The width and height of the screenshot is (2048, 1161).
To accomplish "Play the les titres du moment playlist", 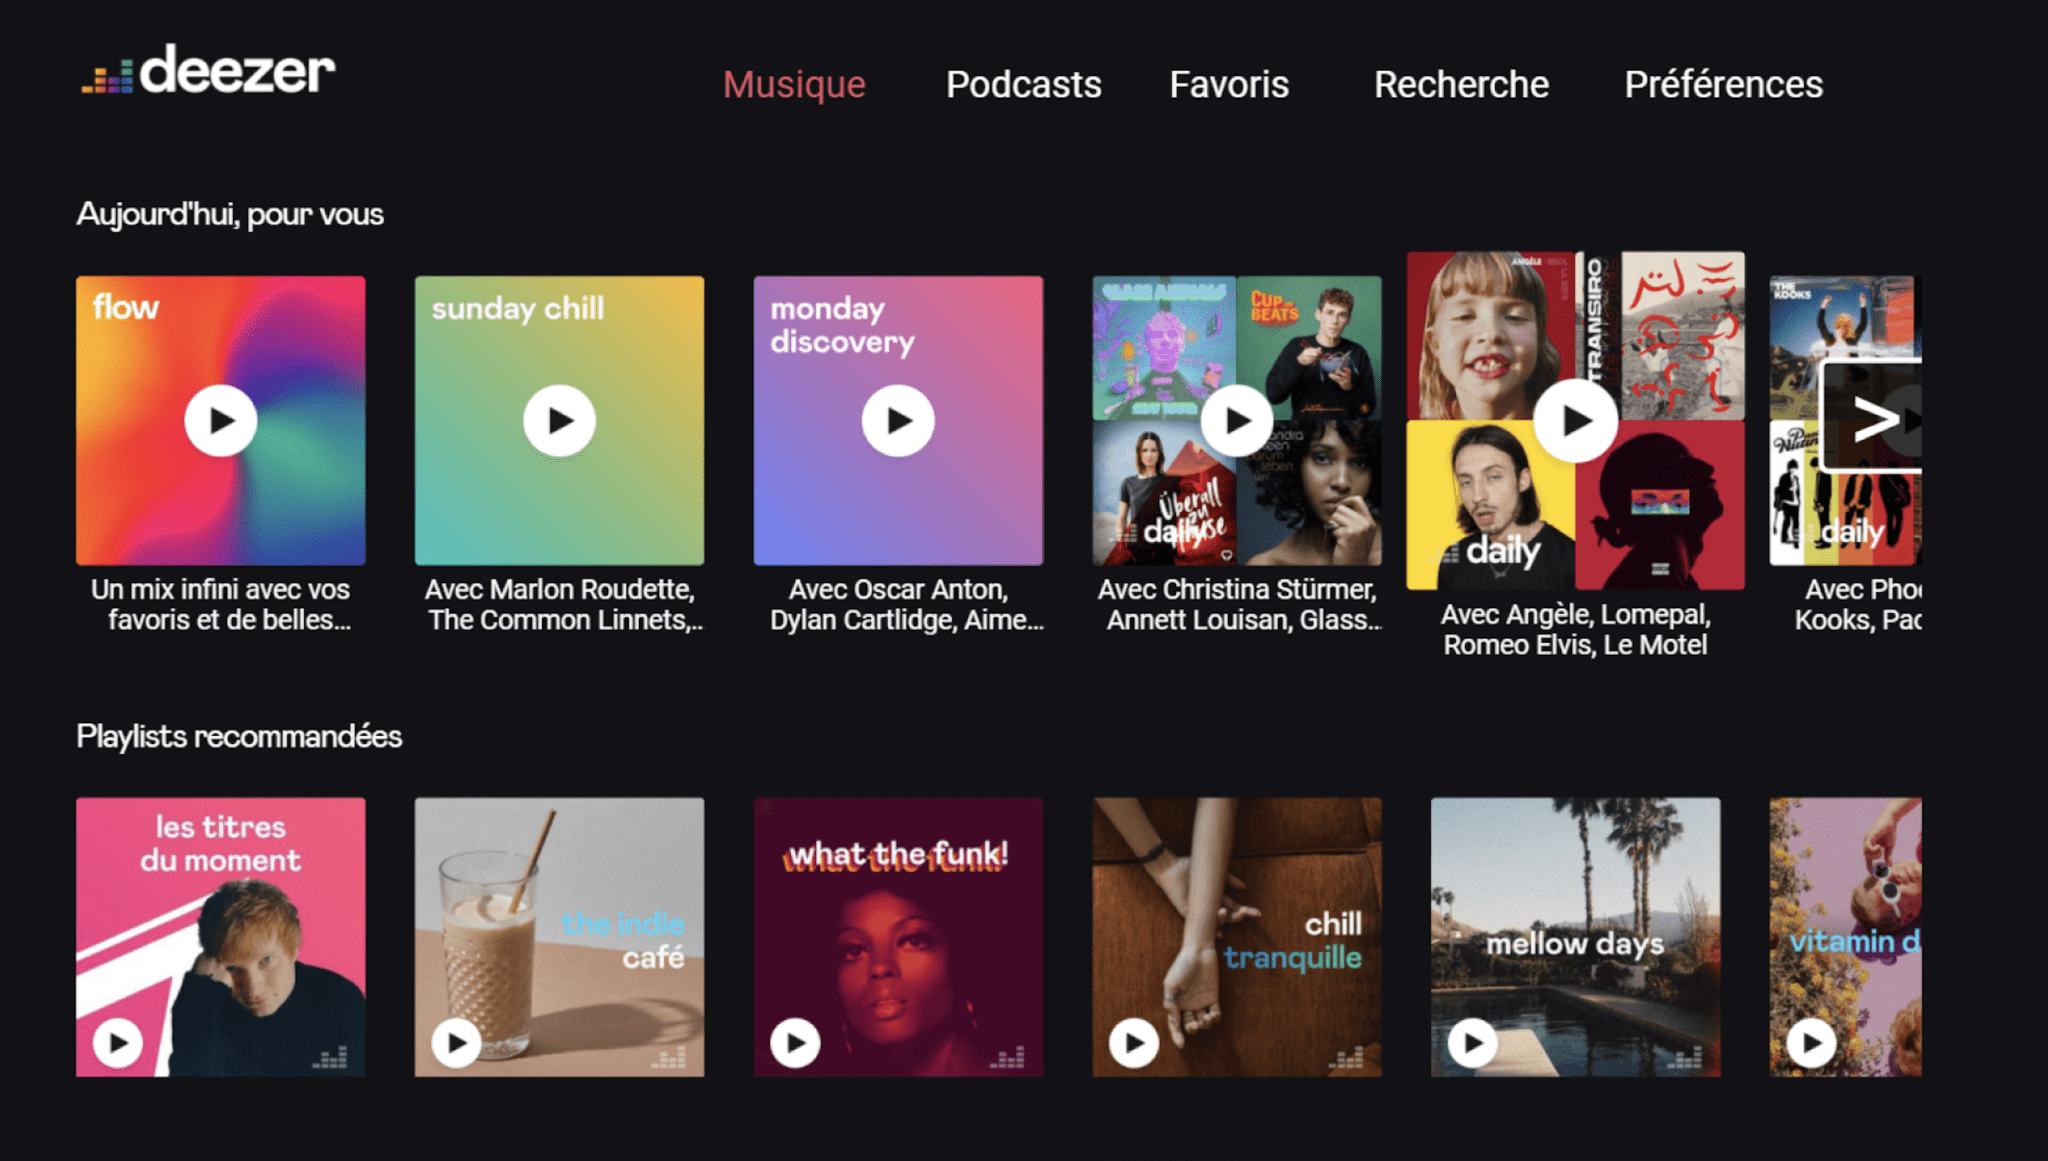I will point(117,1043).
